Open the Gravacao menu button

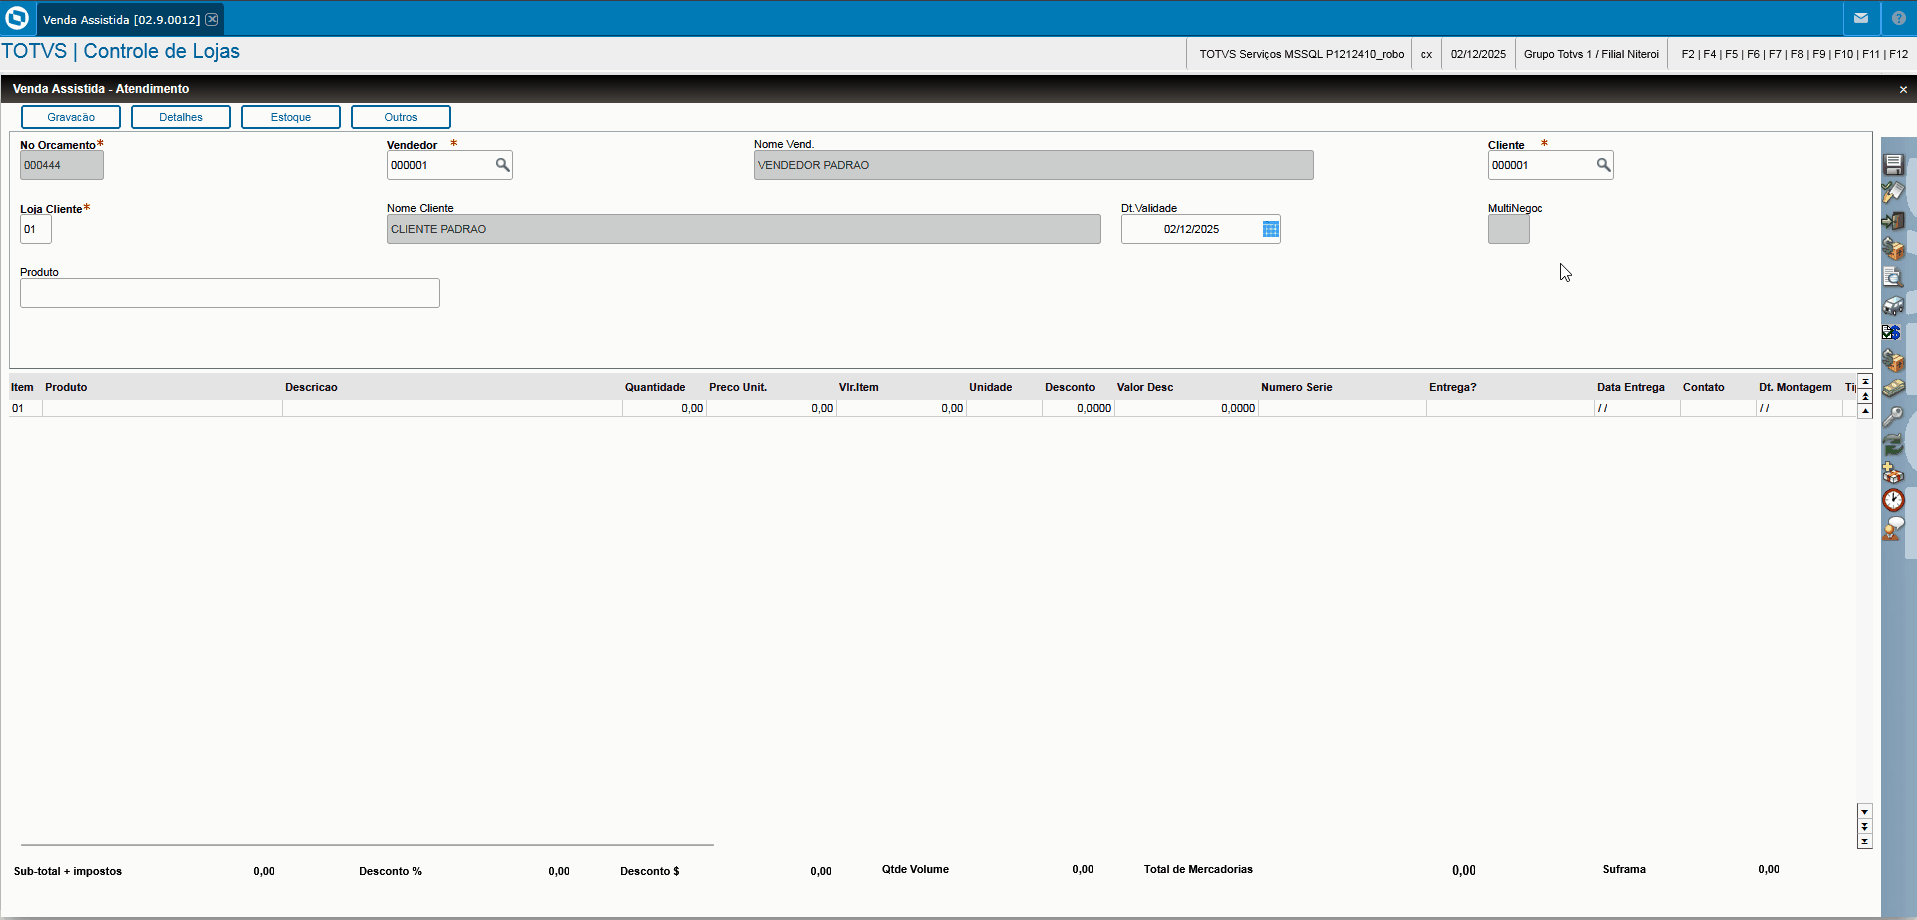(x=71, y=117)
